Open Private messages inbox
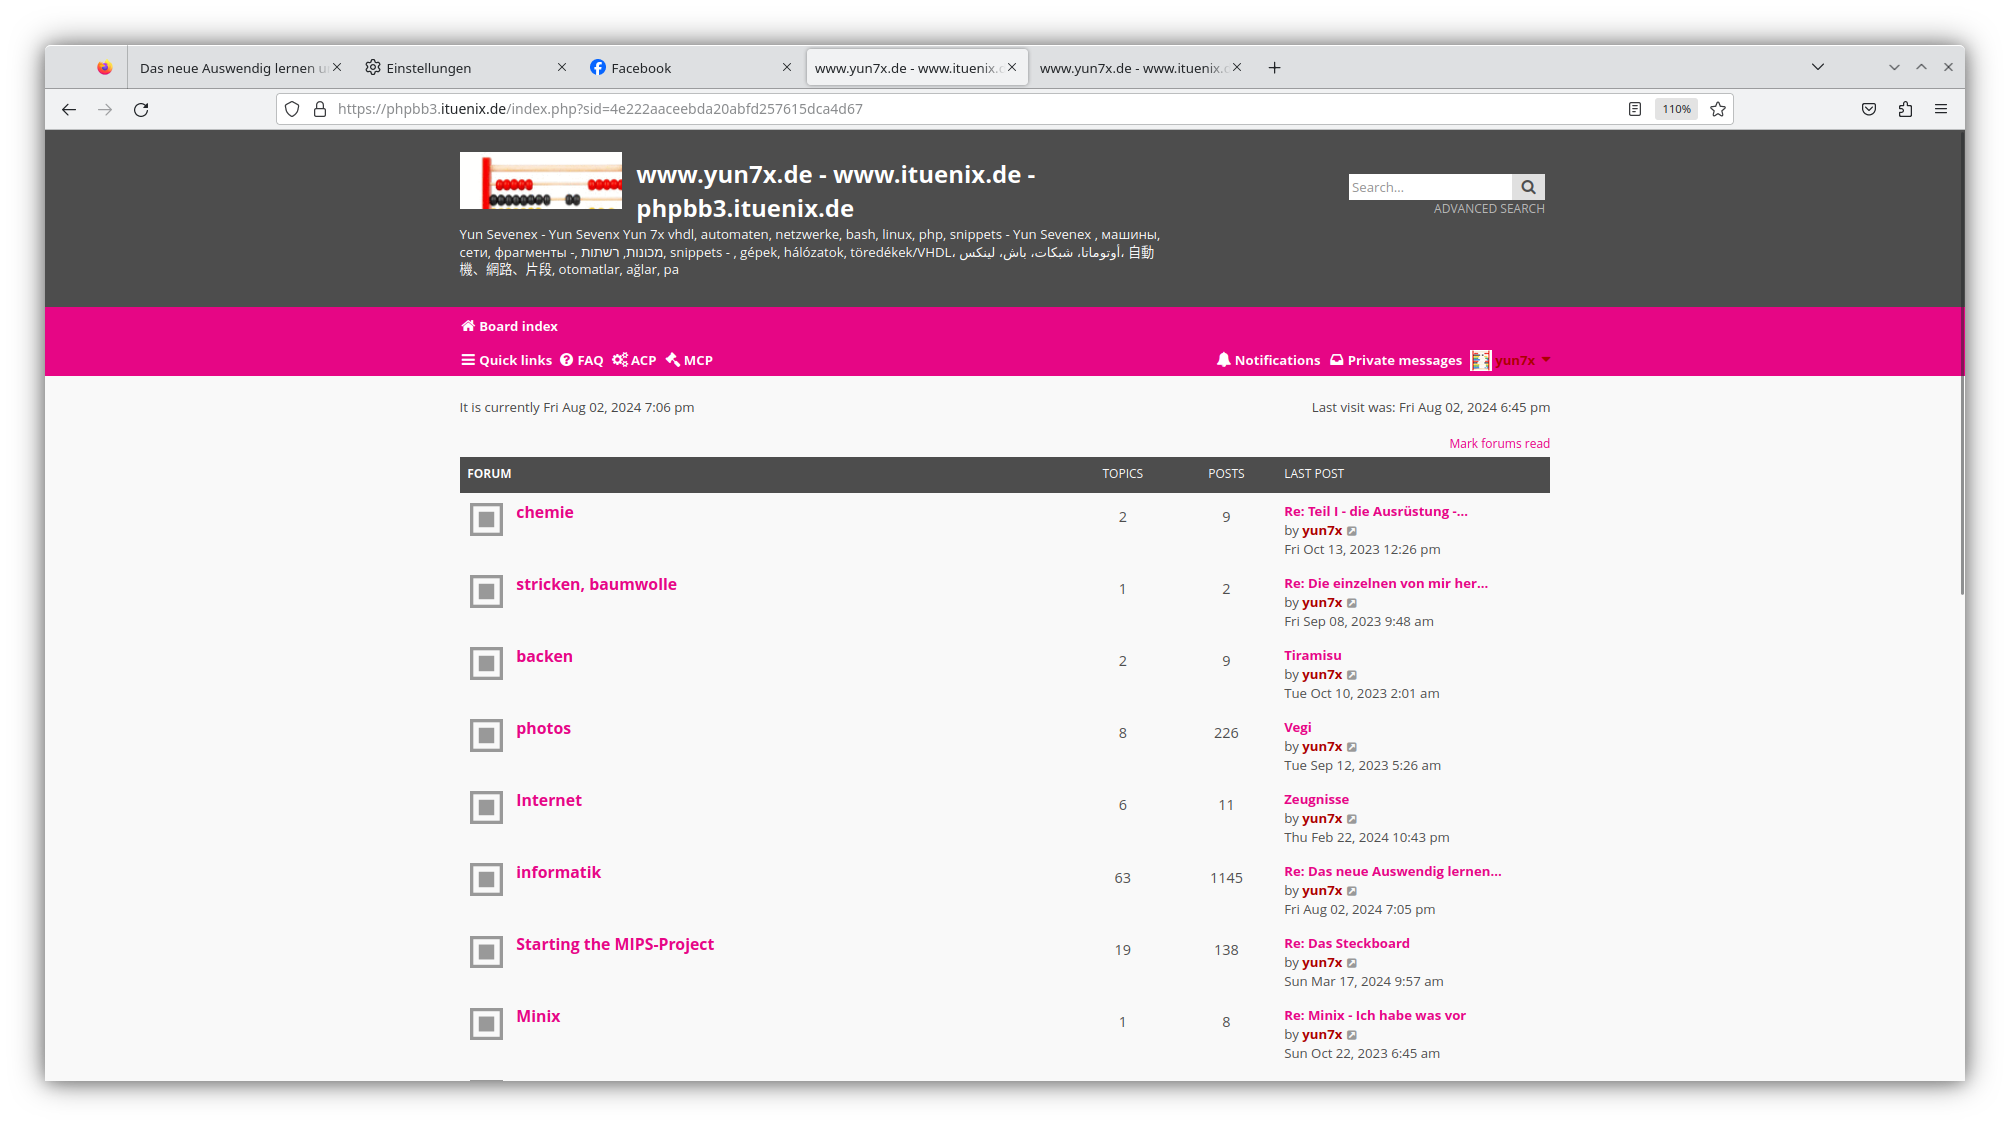This screenshot has height=1126, width=2010. point(1396,360)
